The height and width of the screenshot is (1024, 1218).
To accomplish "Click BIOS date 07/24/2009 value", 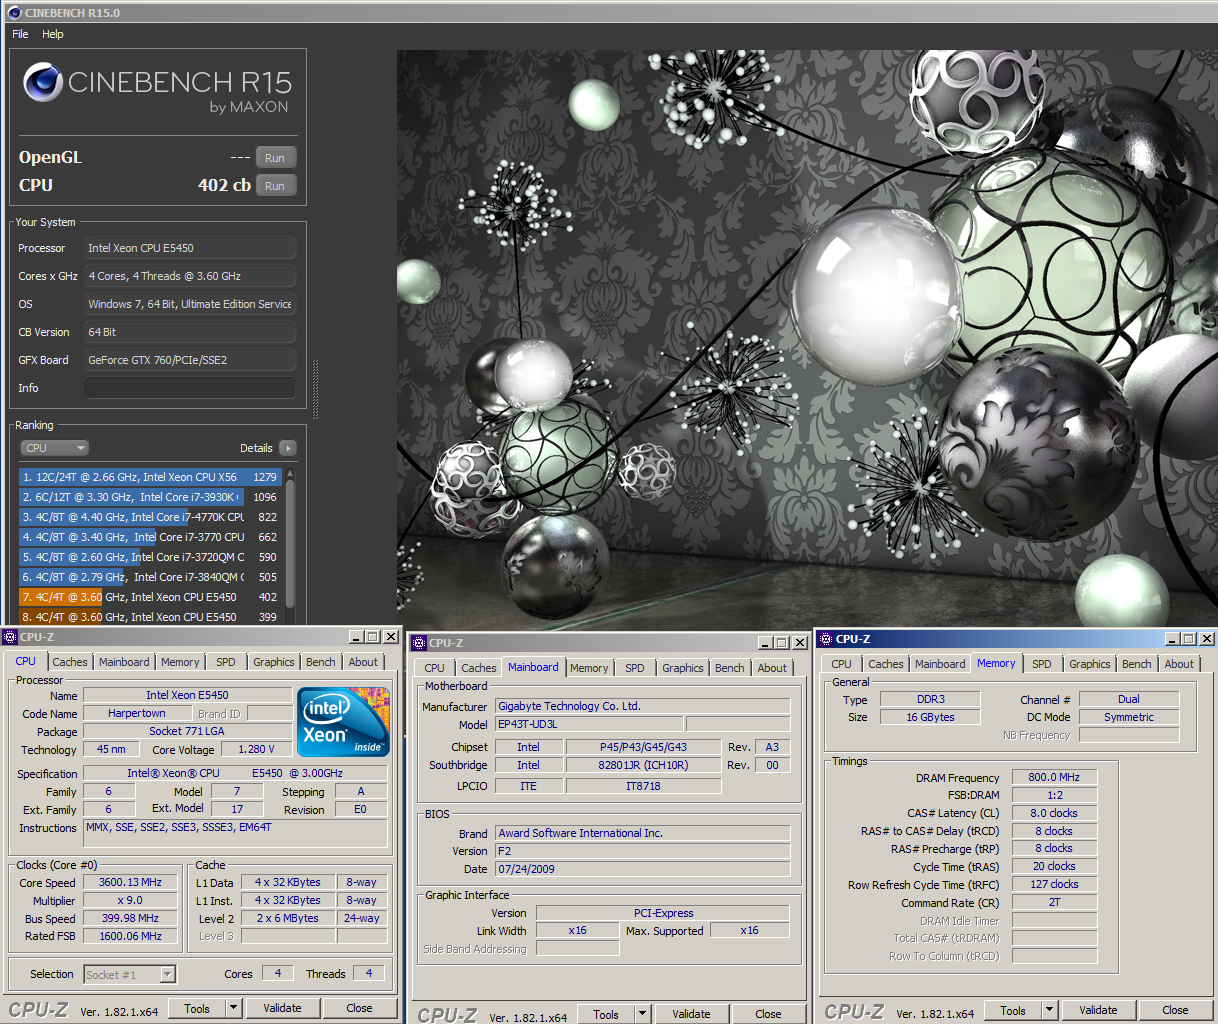I will 643,869.
